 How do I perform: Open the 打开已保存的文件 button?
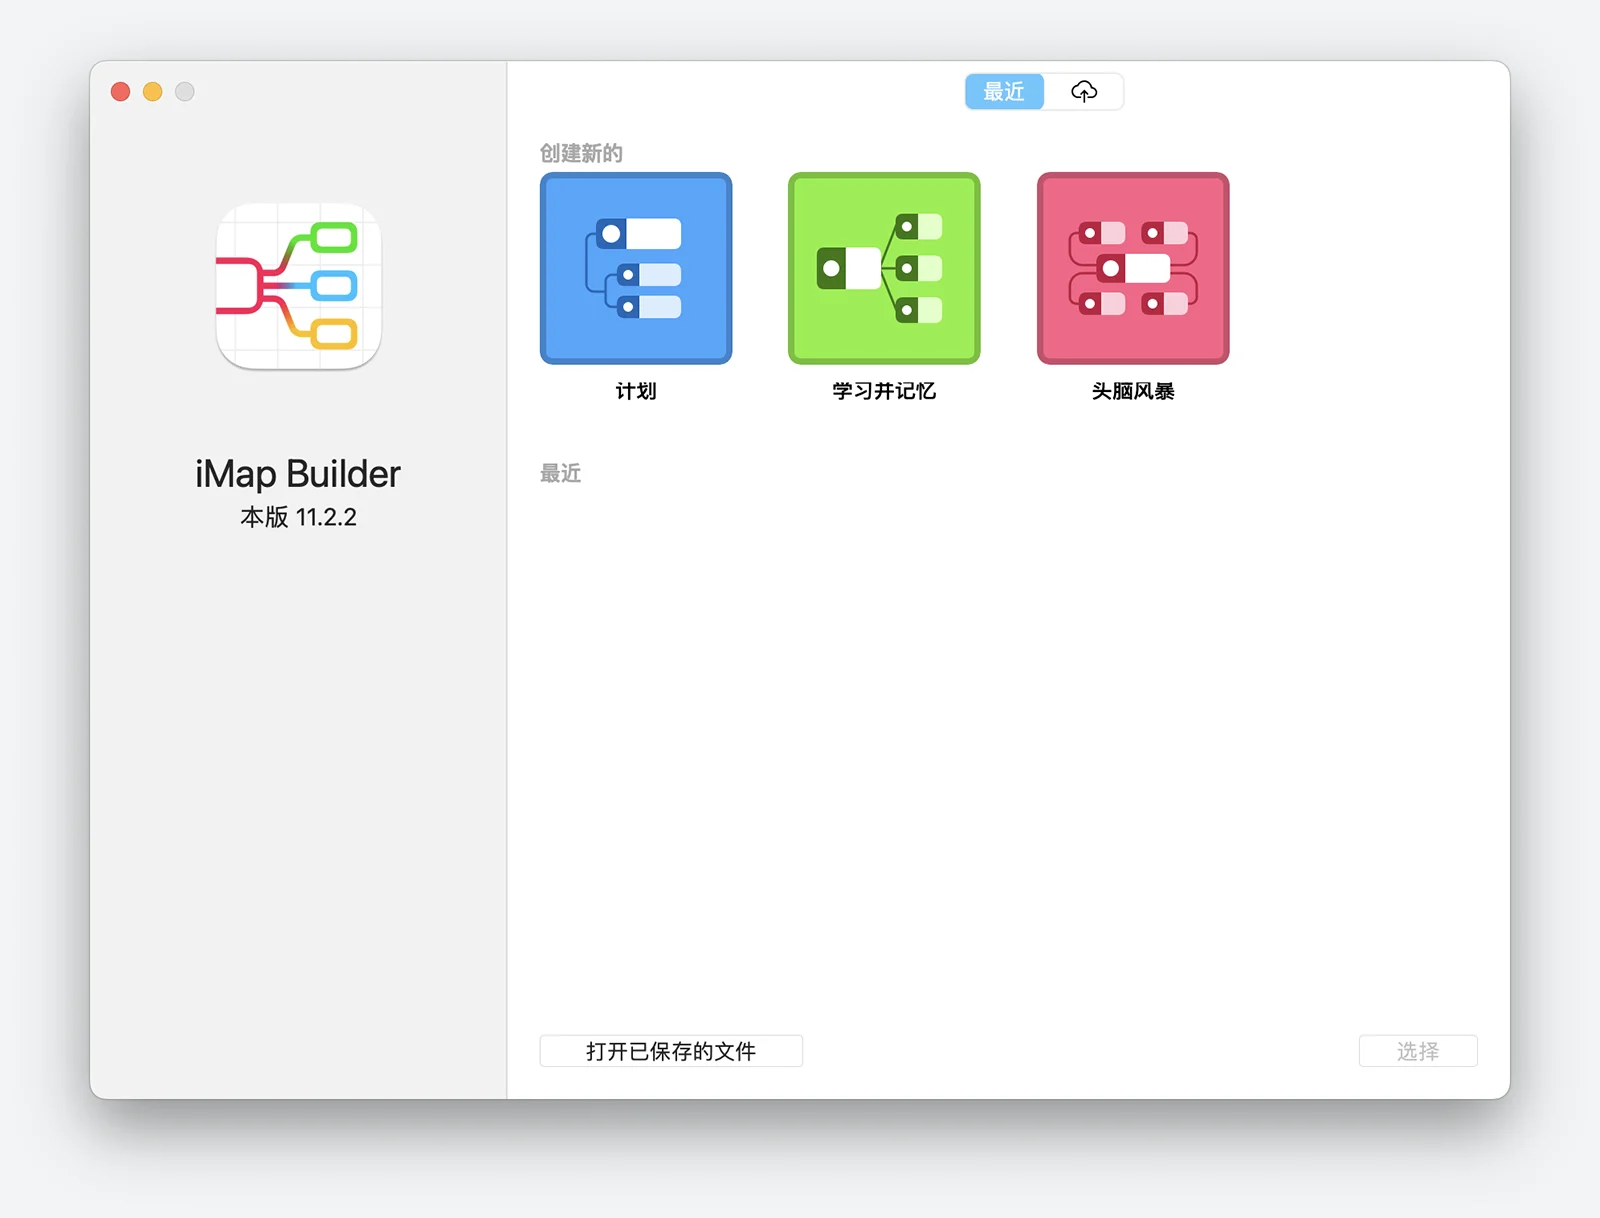click(671, 1051)
